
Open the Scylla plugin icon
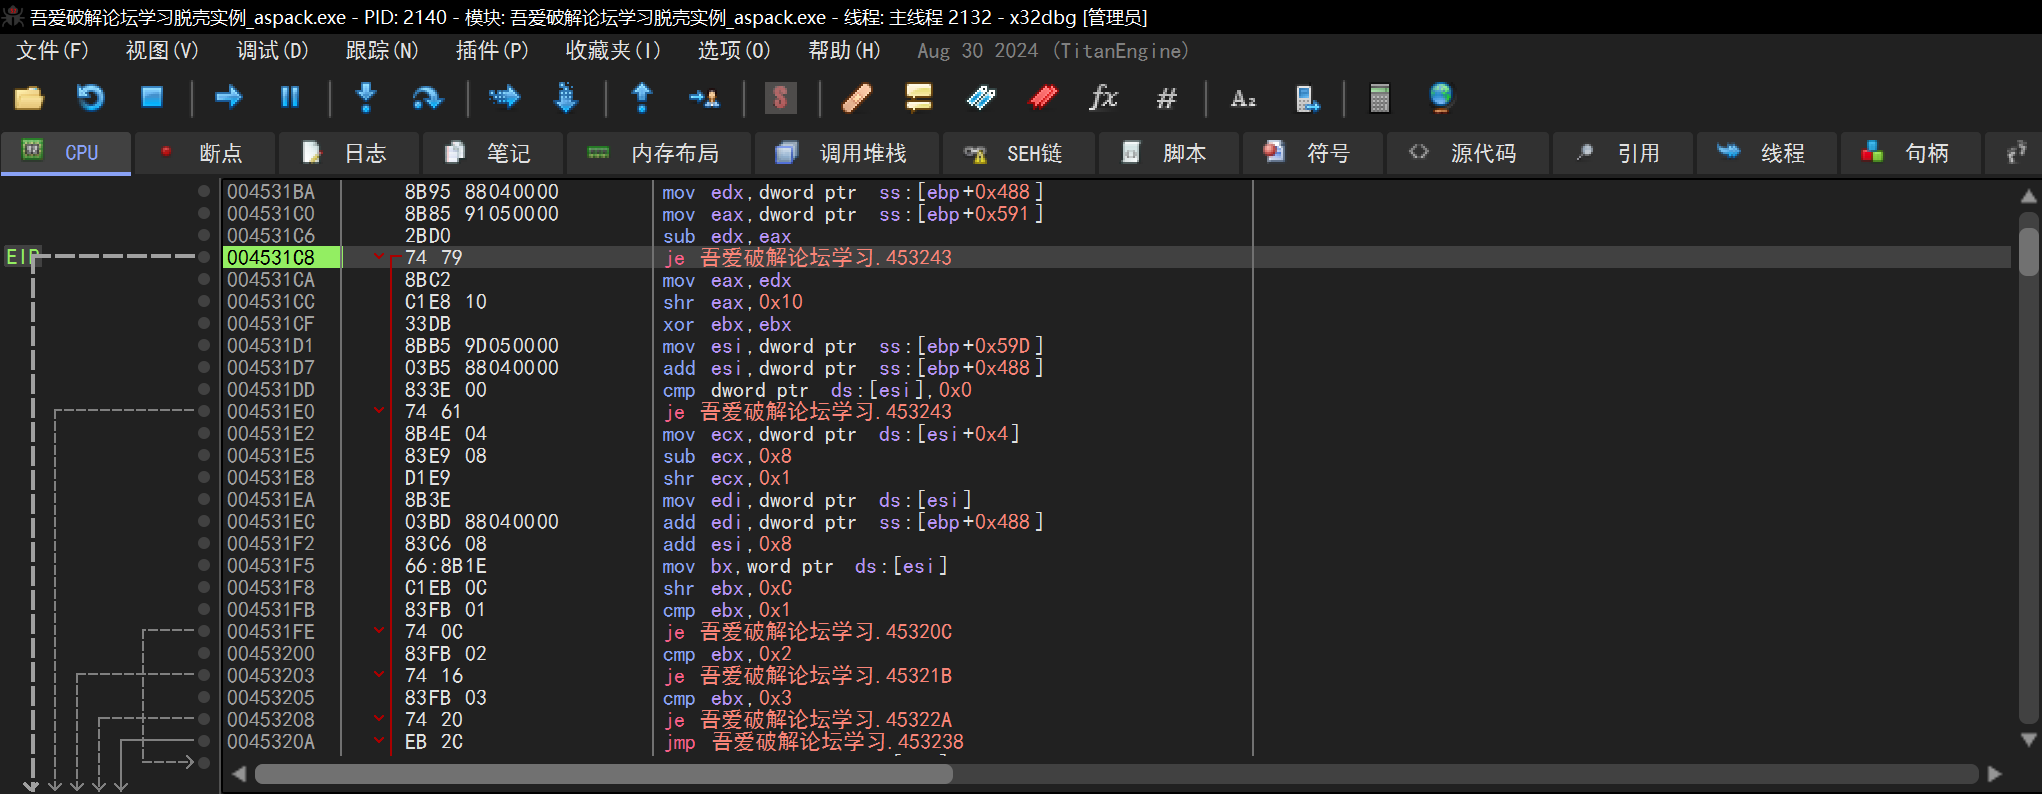coord(780,98)
